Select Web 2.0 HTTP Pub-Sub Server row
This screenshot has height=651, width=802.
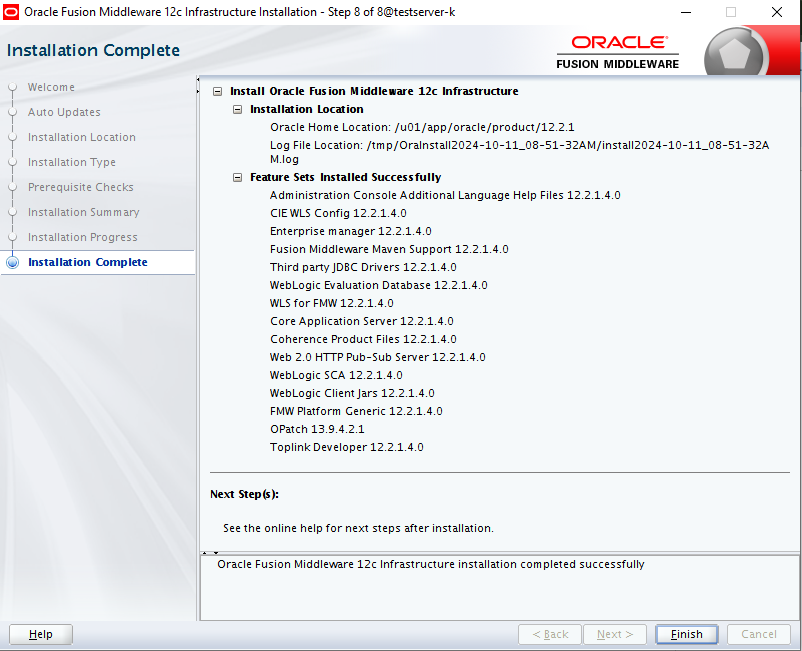(x=377, y=357)
